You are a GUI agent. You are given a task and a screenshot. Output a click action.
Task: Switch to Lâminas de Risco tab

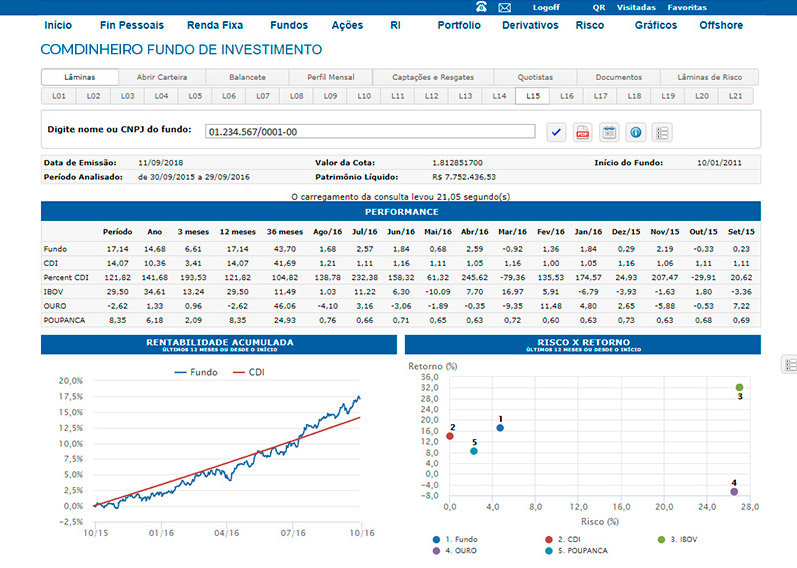710,77
